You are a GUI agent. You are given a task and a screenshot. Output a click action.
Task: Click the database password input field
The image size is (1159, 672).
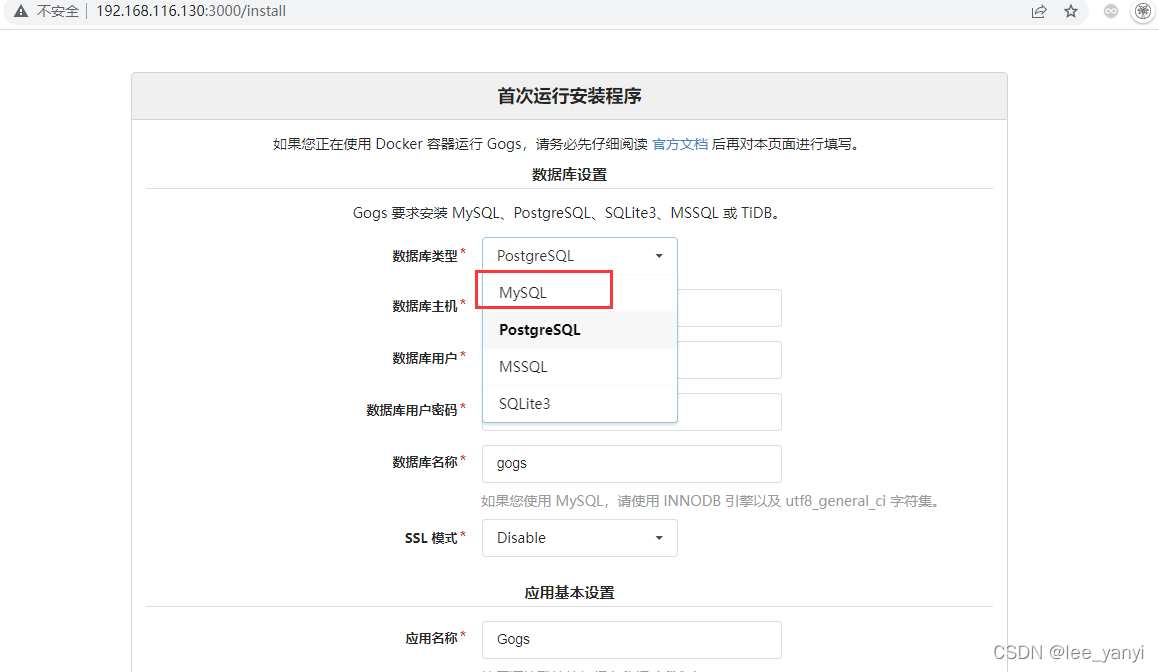(x=729, y=412)
